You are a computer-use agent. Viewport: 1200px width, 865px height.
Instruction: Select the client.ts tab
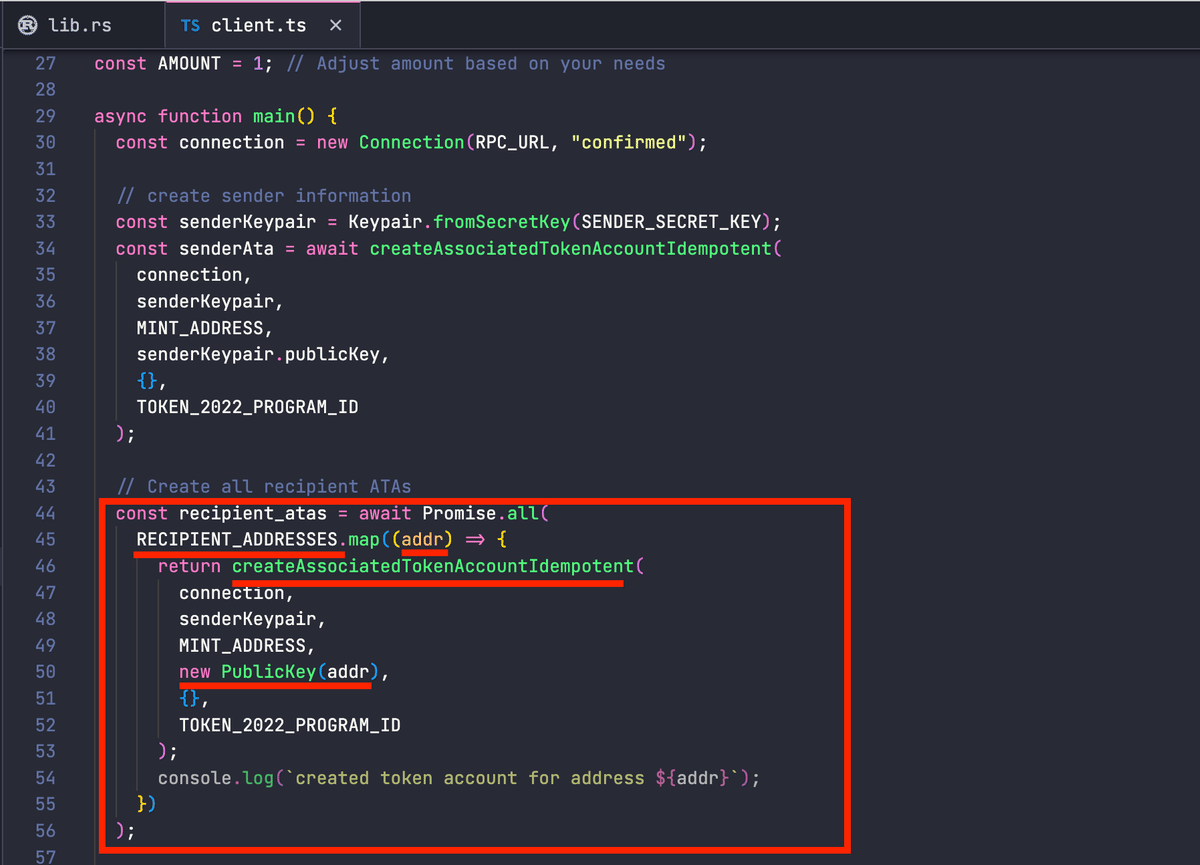coord(263,25)
